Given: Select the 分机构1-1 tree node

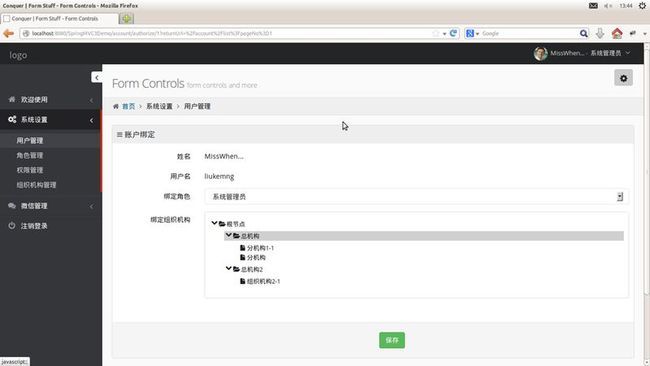Looking at the screenshot, I should (260, 248).
